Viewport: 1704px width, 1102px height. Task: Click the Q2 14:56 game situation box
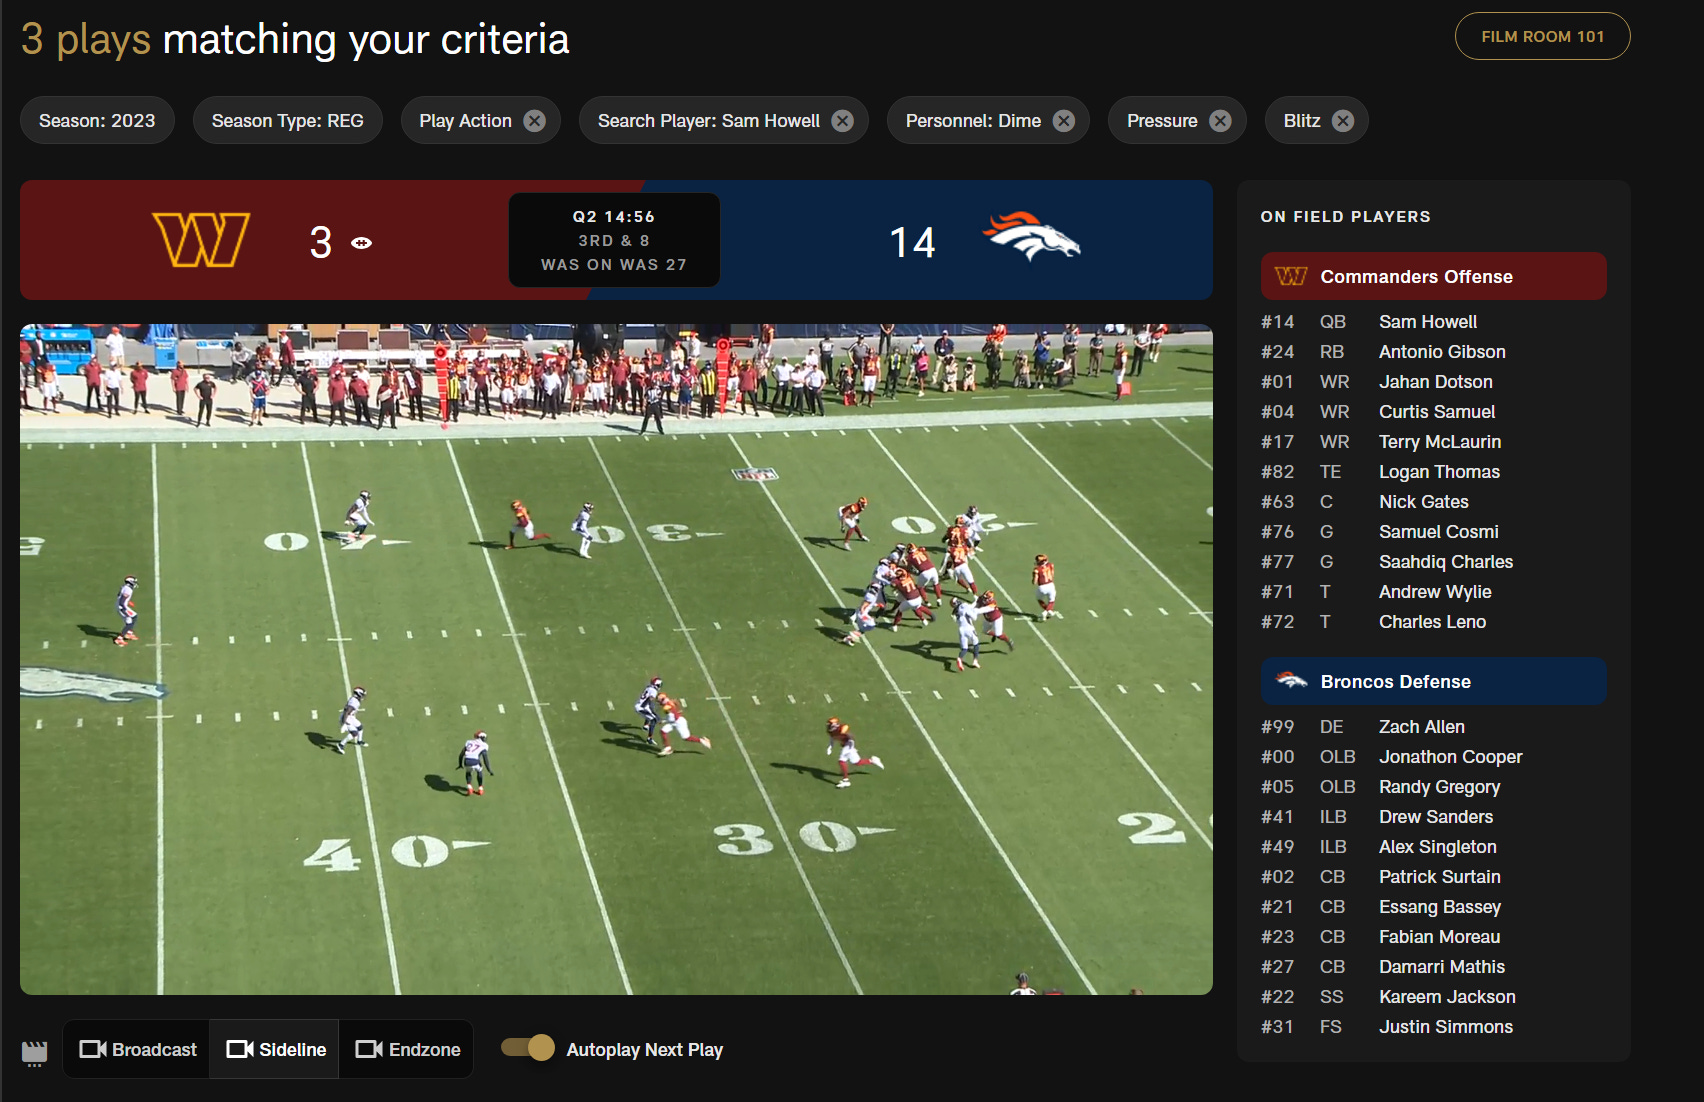pyautogui.click(x=614, y=240)
